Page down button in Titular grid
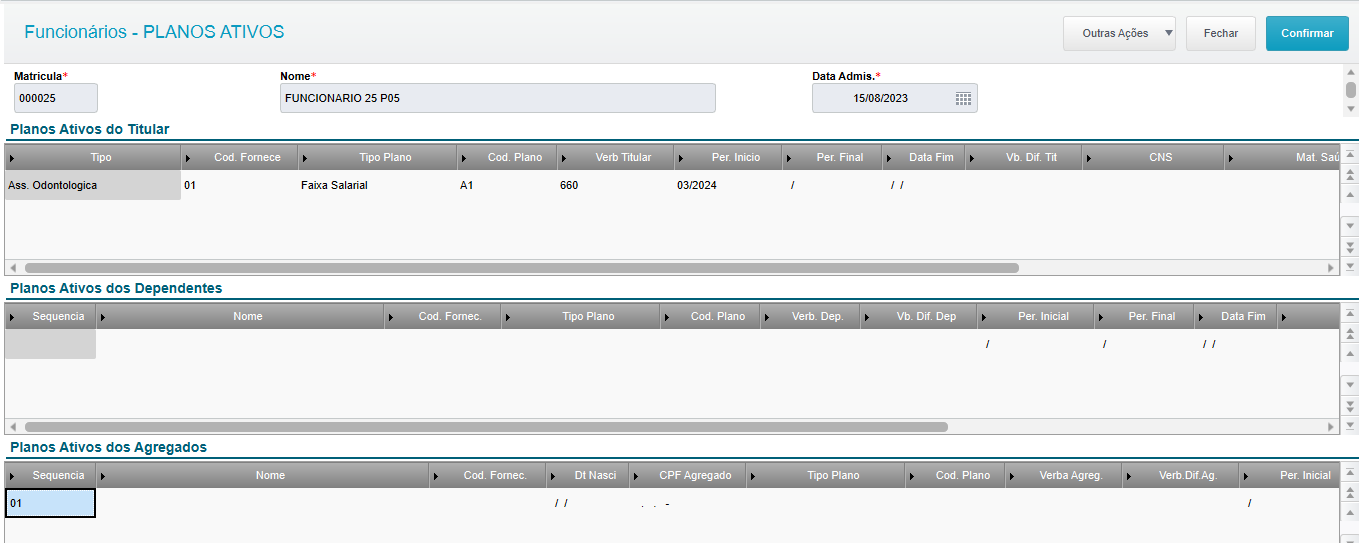 point(1350,246)
